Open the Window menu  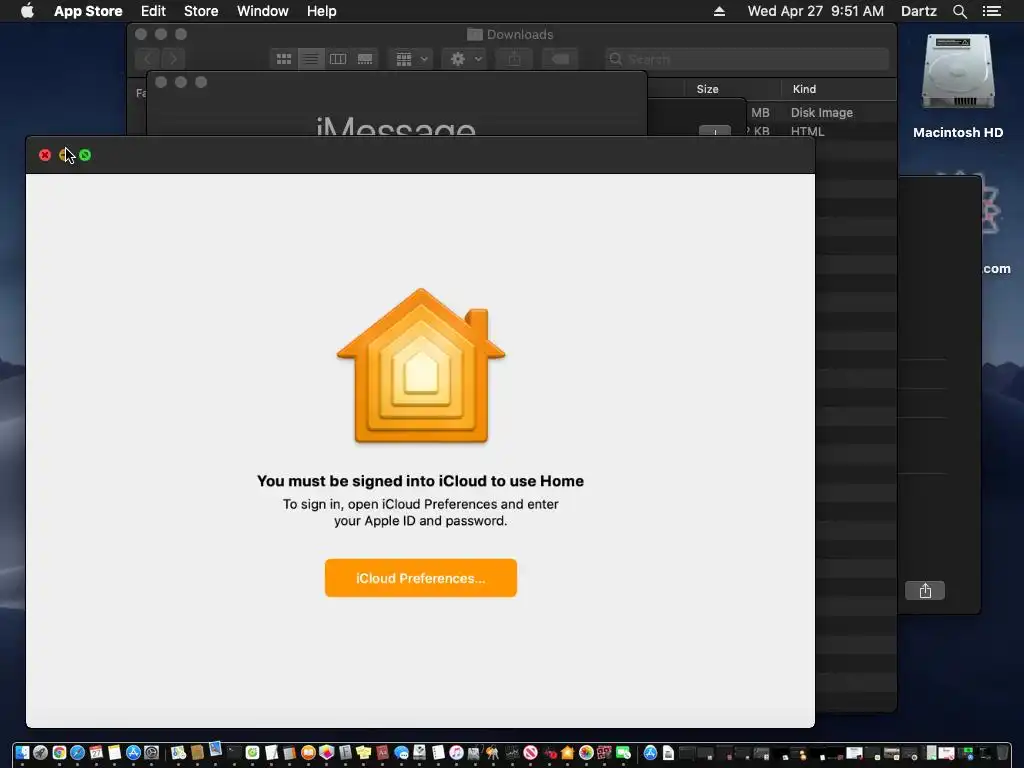263,11
